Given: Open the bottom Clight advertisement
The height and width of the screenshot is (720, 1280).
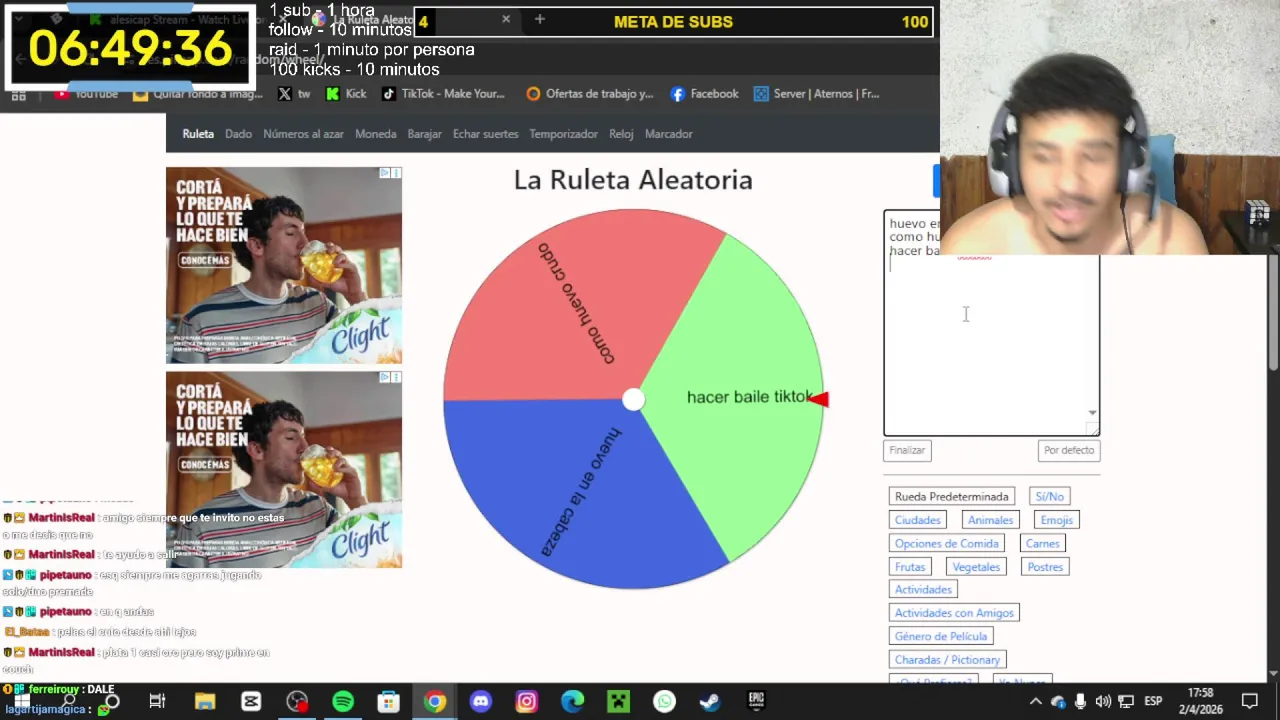Looking at the screenshot, I should (x=284, y=470).
